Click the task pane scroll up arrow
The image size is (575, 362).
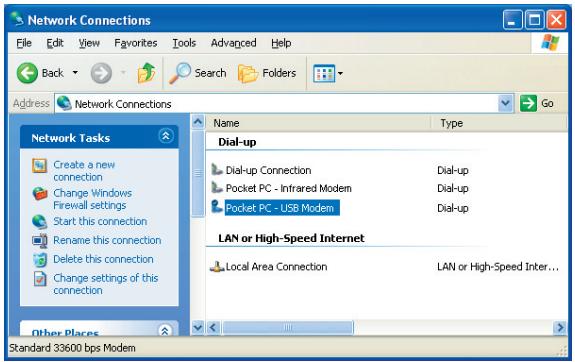[198, 122]
